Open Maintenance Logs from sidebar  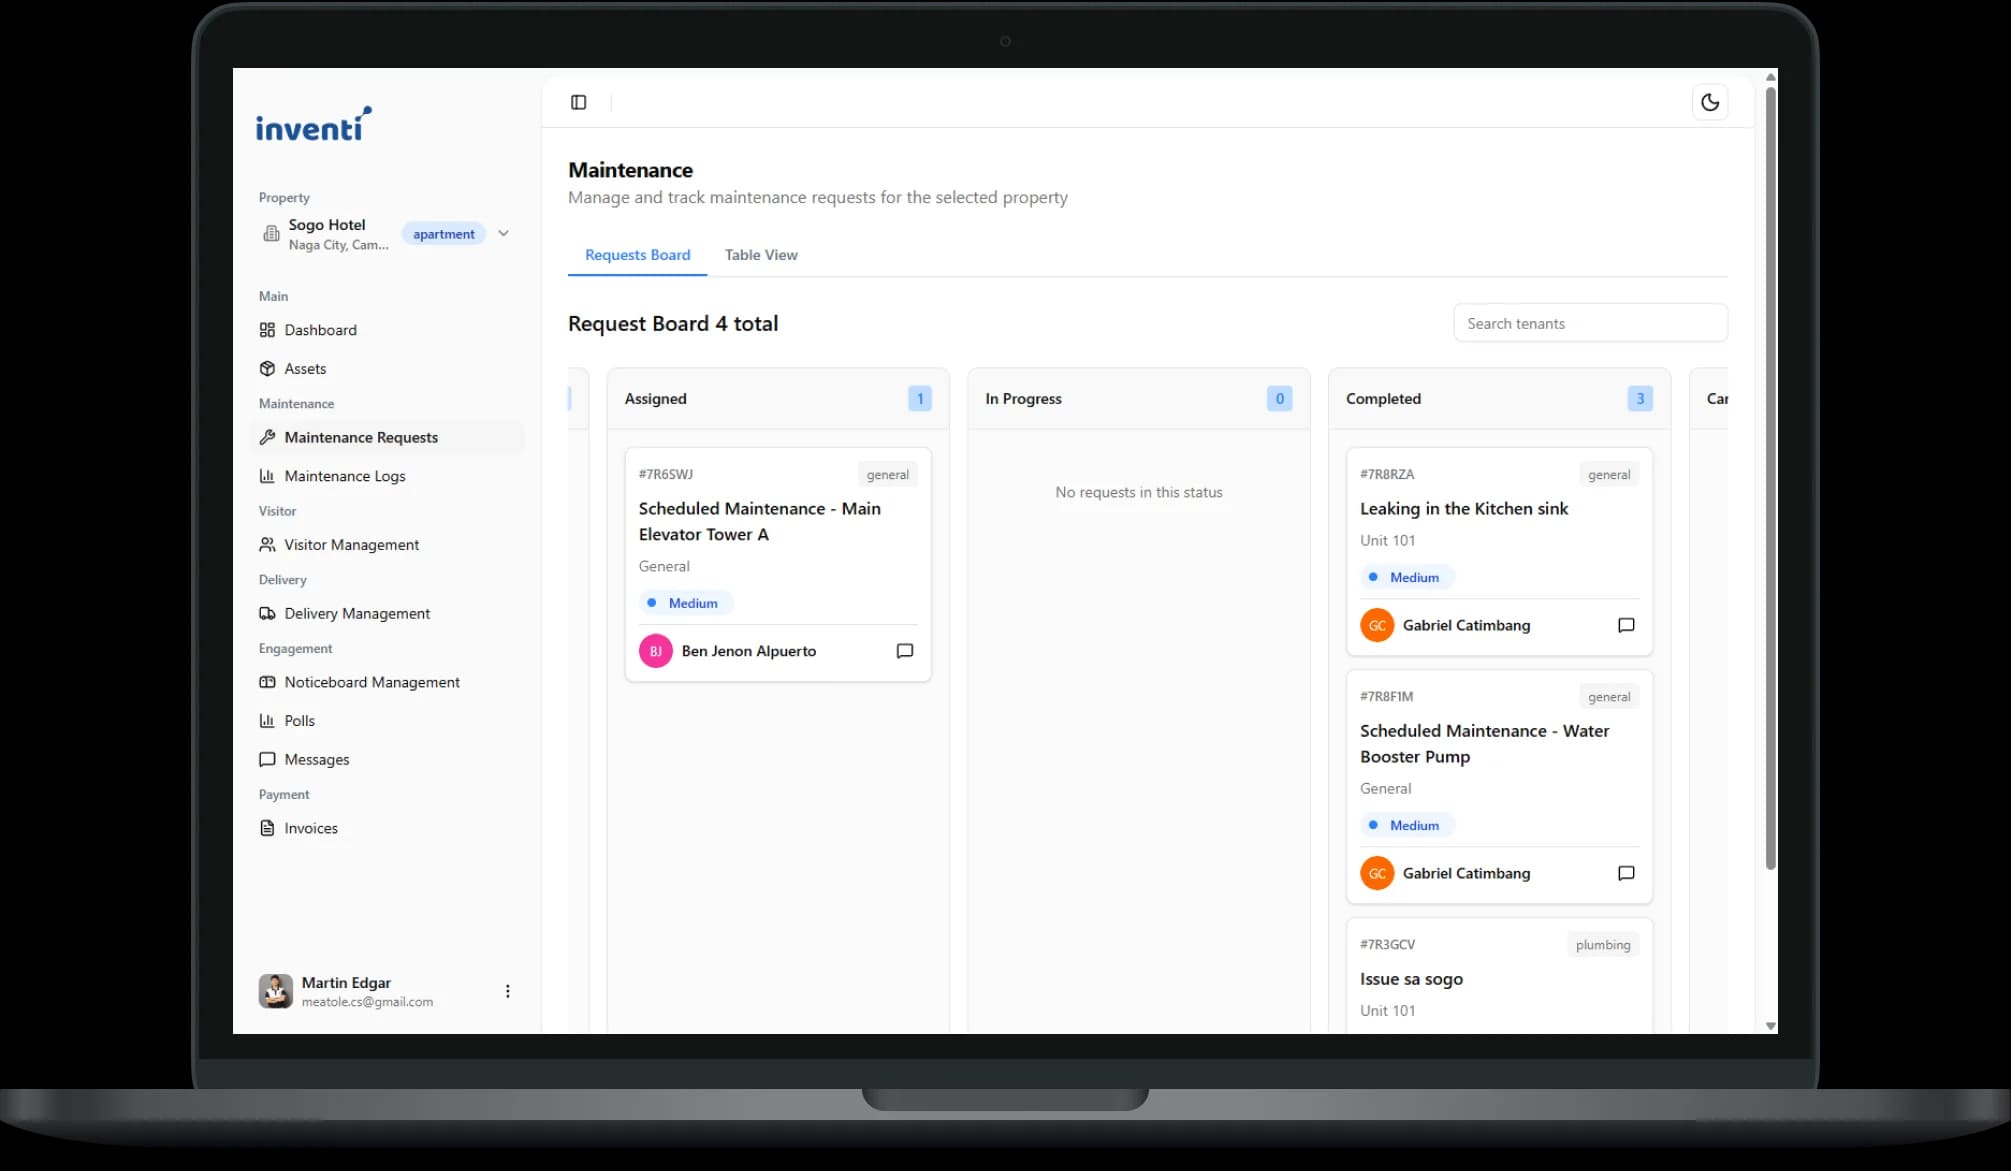point(344,476)
